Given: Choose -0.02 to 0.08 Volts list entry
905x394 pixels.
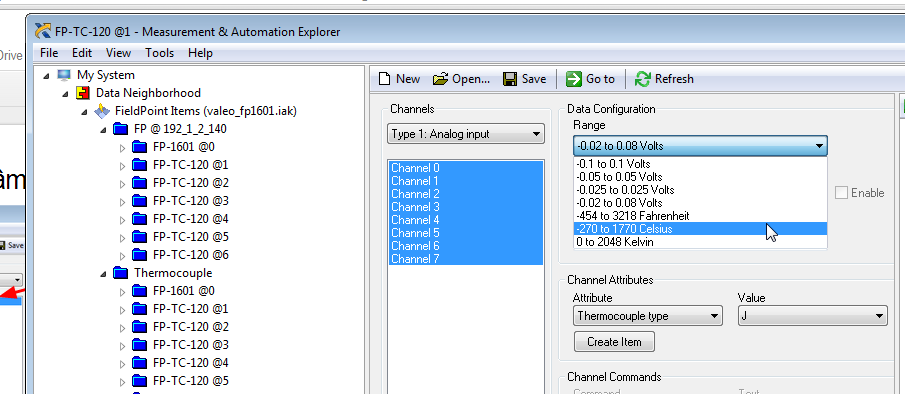Looking at the screenshot, I should [700, 203].
